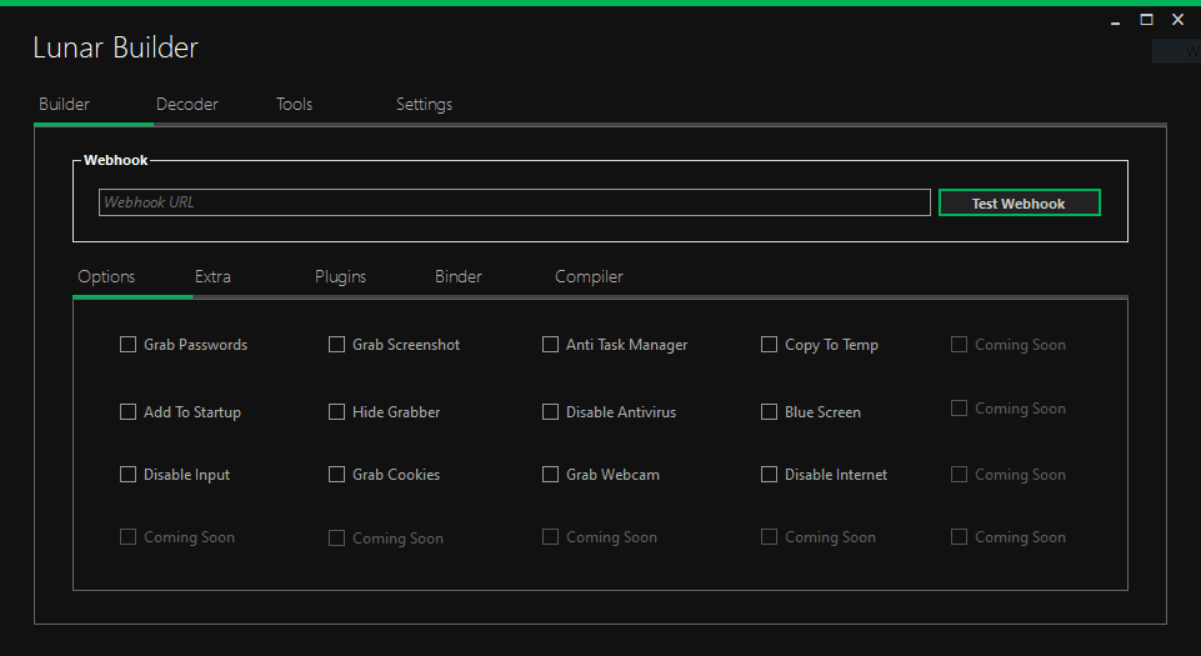This screenshot has width=1201, height=656.
Task: Show the Binder sub-tab
Action: (x=458, y=277)
